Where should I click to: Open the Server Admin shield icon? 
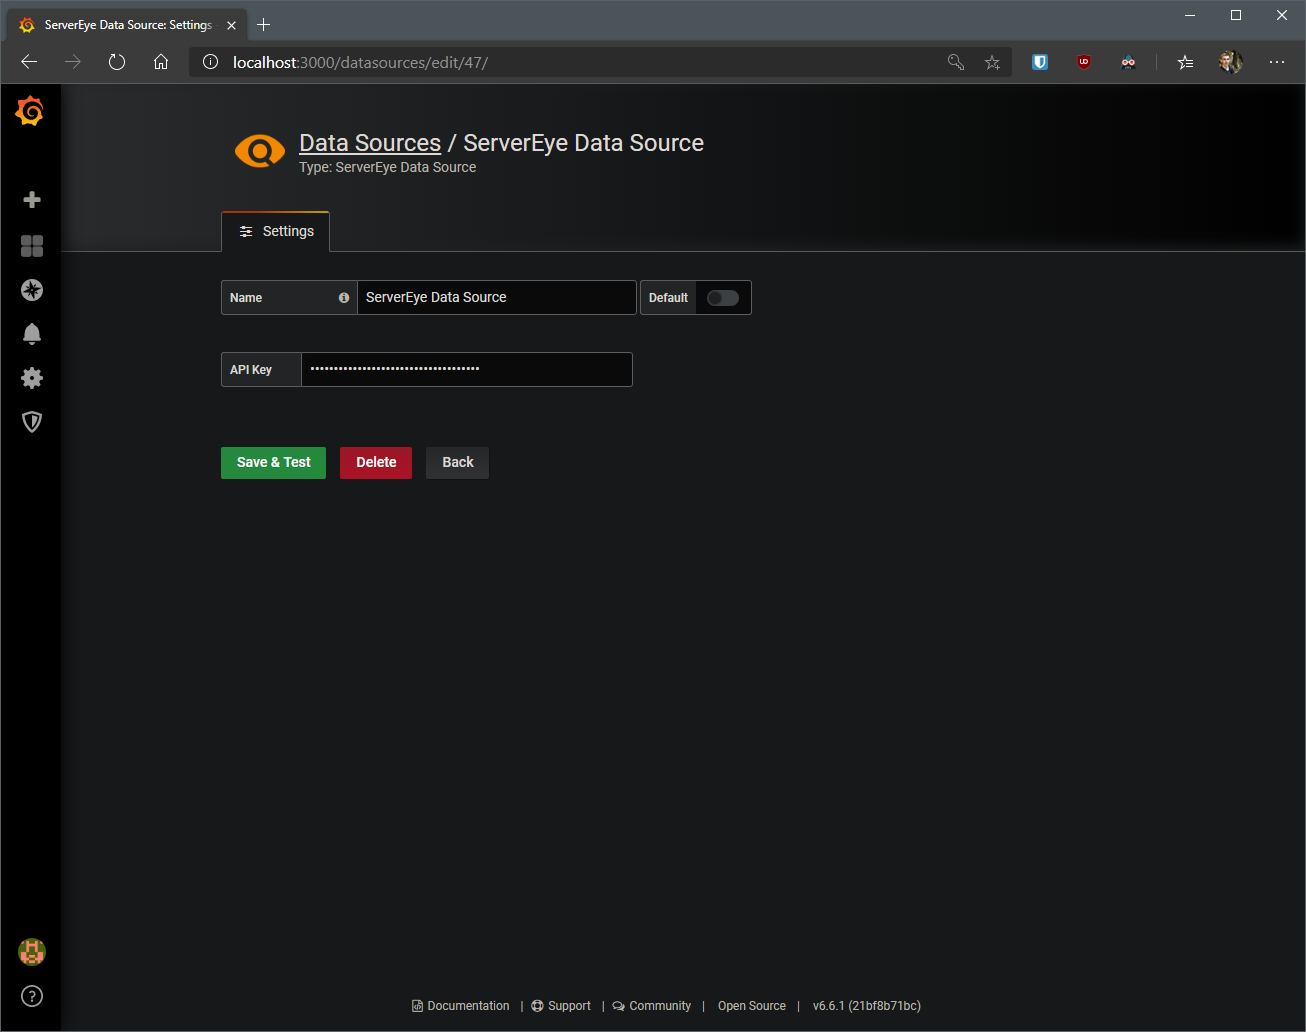point(32,422)
